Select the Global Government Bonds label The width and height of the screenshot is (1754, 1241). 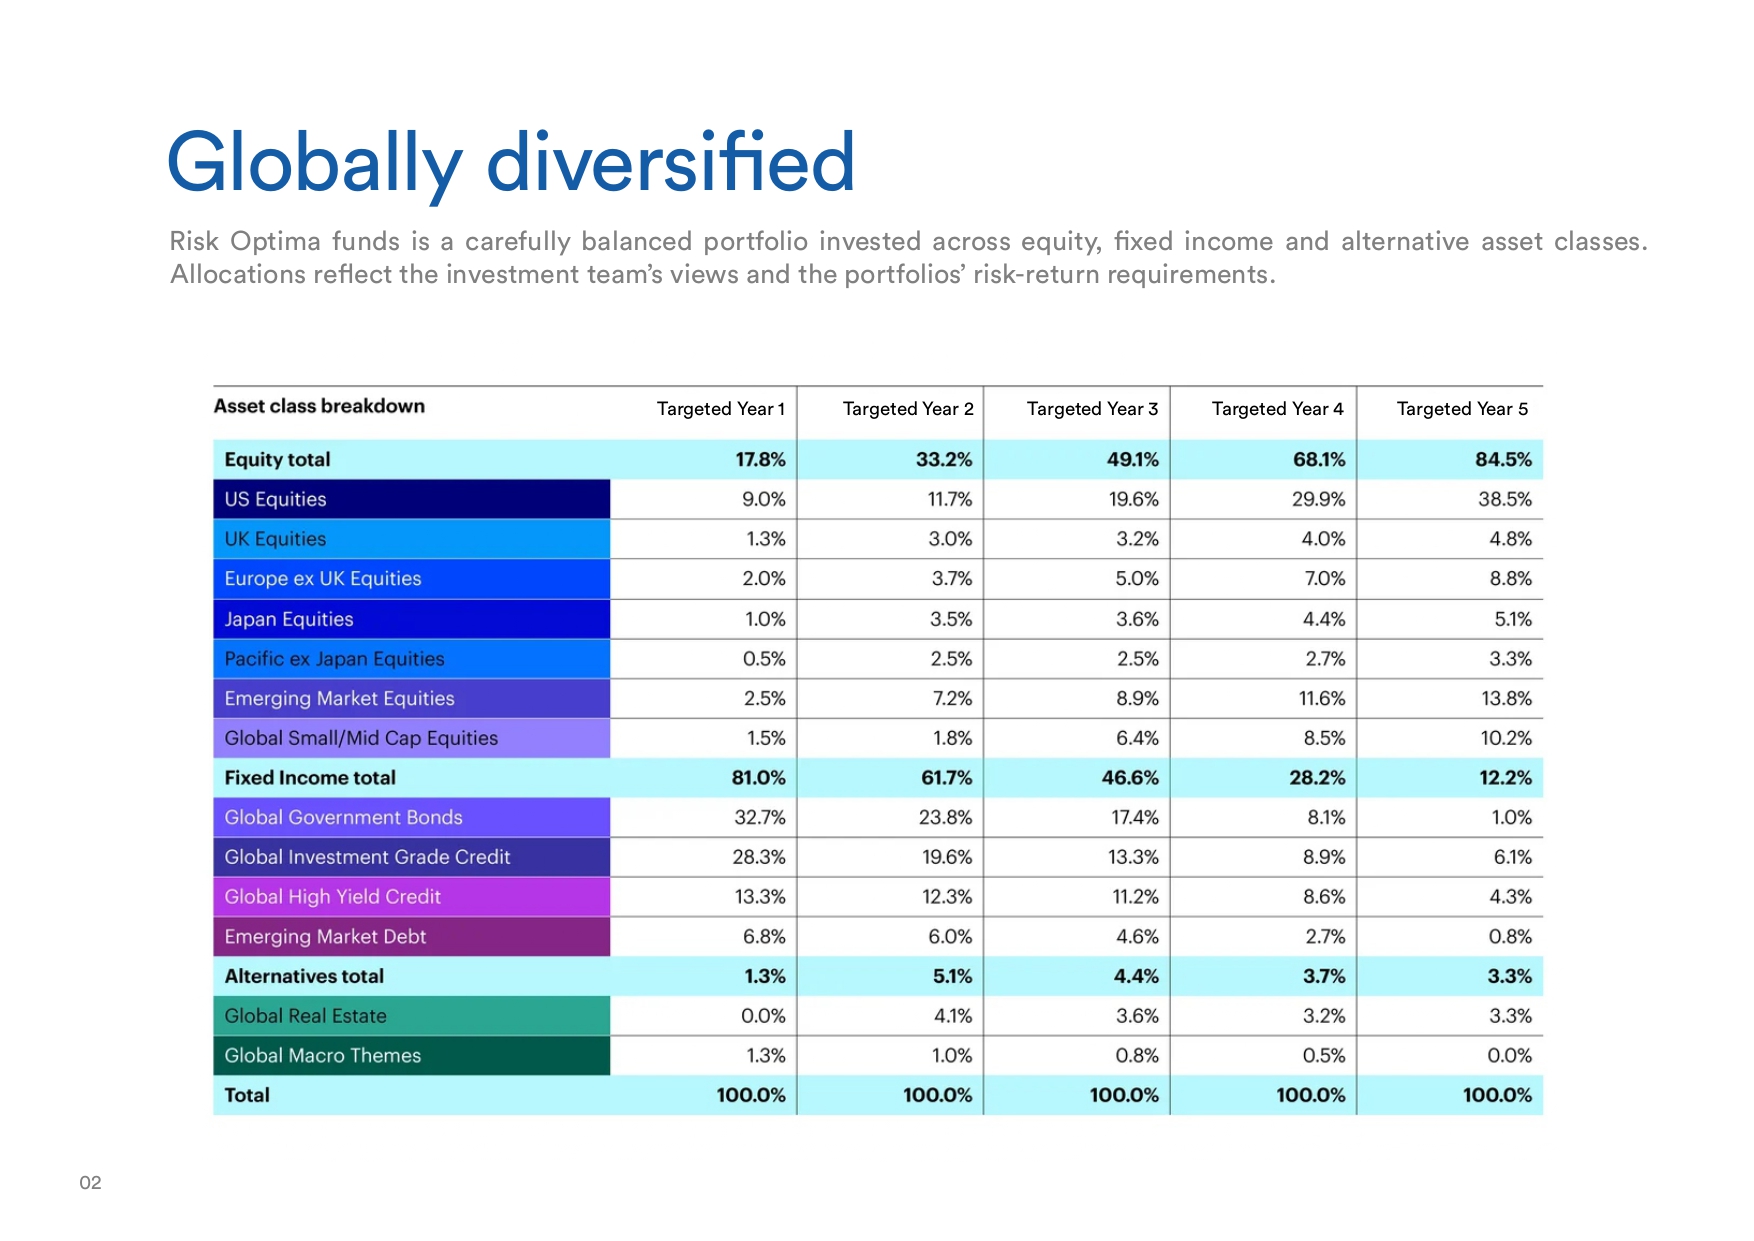343,818
